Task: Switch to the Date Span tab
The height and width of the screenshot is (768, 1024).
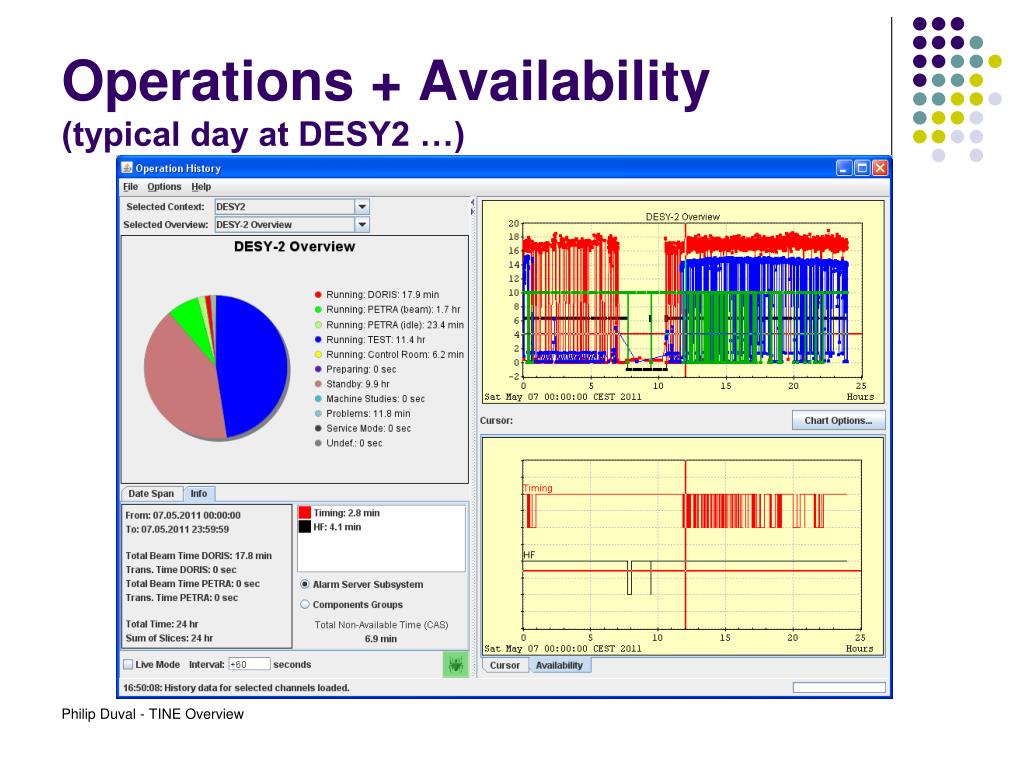Action: point(152,494)
